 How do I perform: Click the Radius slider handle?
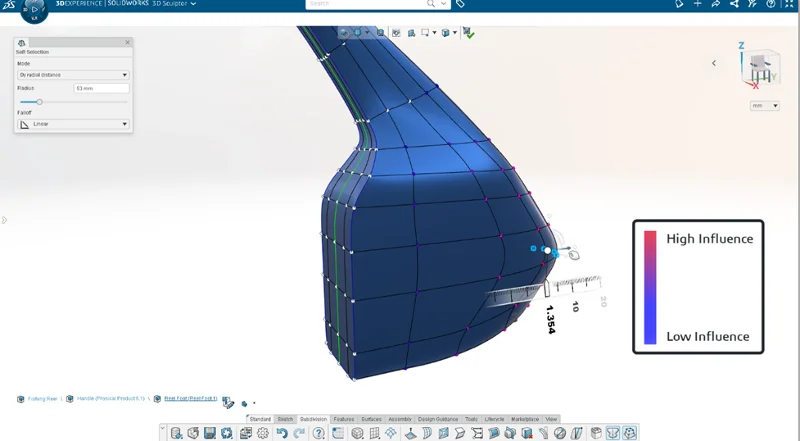(x=39, y=102)
